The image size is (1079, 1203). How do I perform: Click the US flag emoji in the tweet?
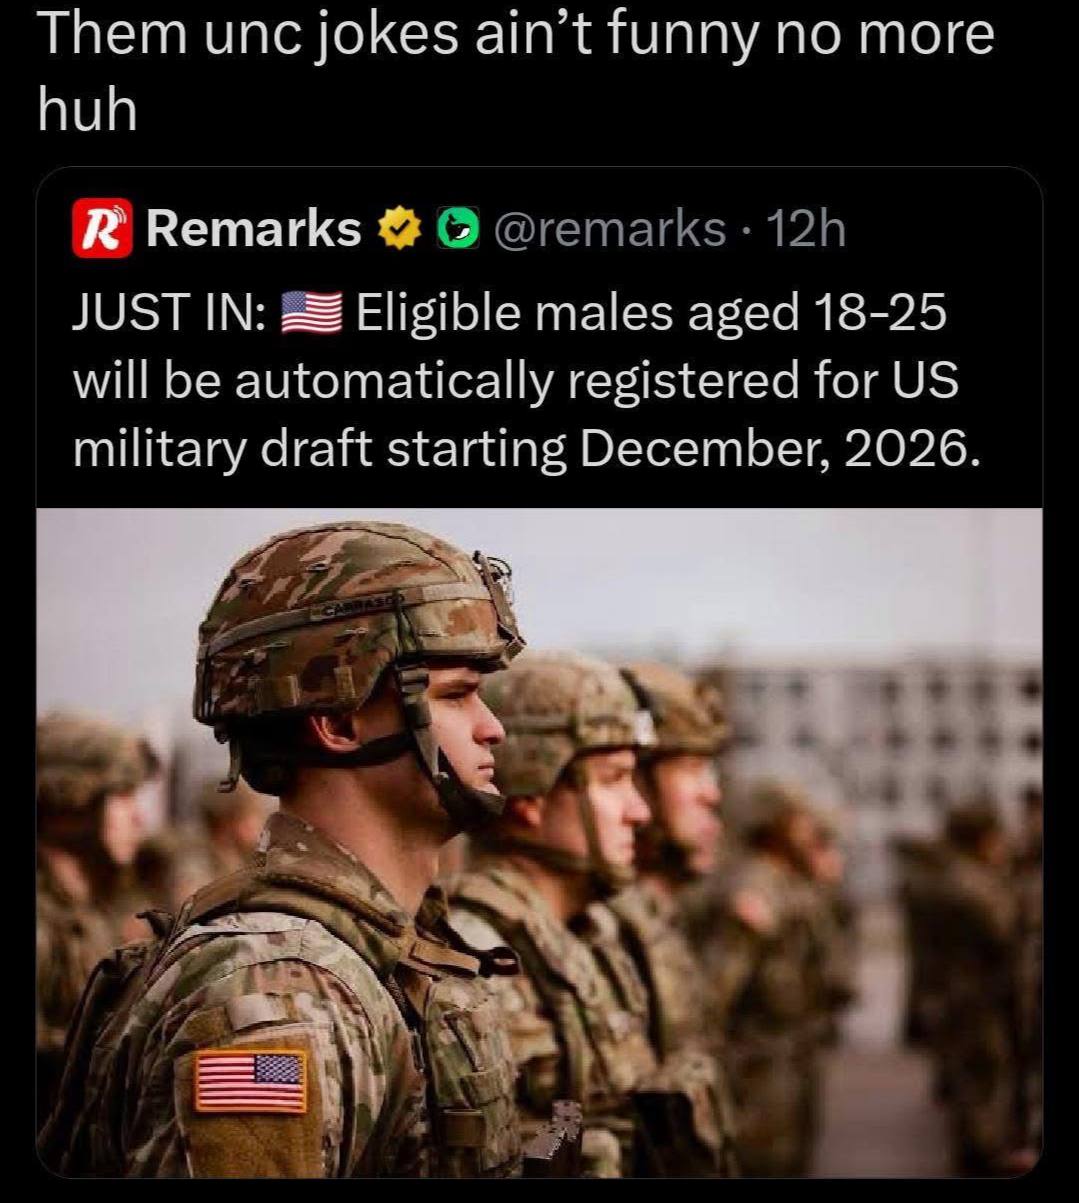click(311, 315)
